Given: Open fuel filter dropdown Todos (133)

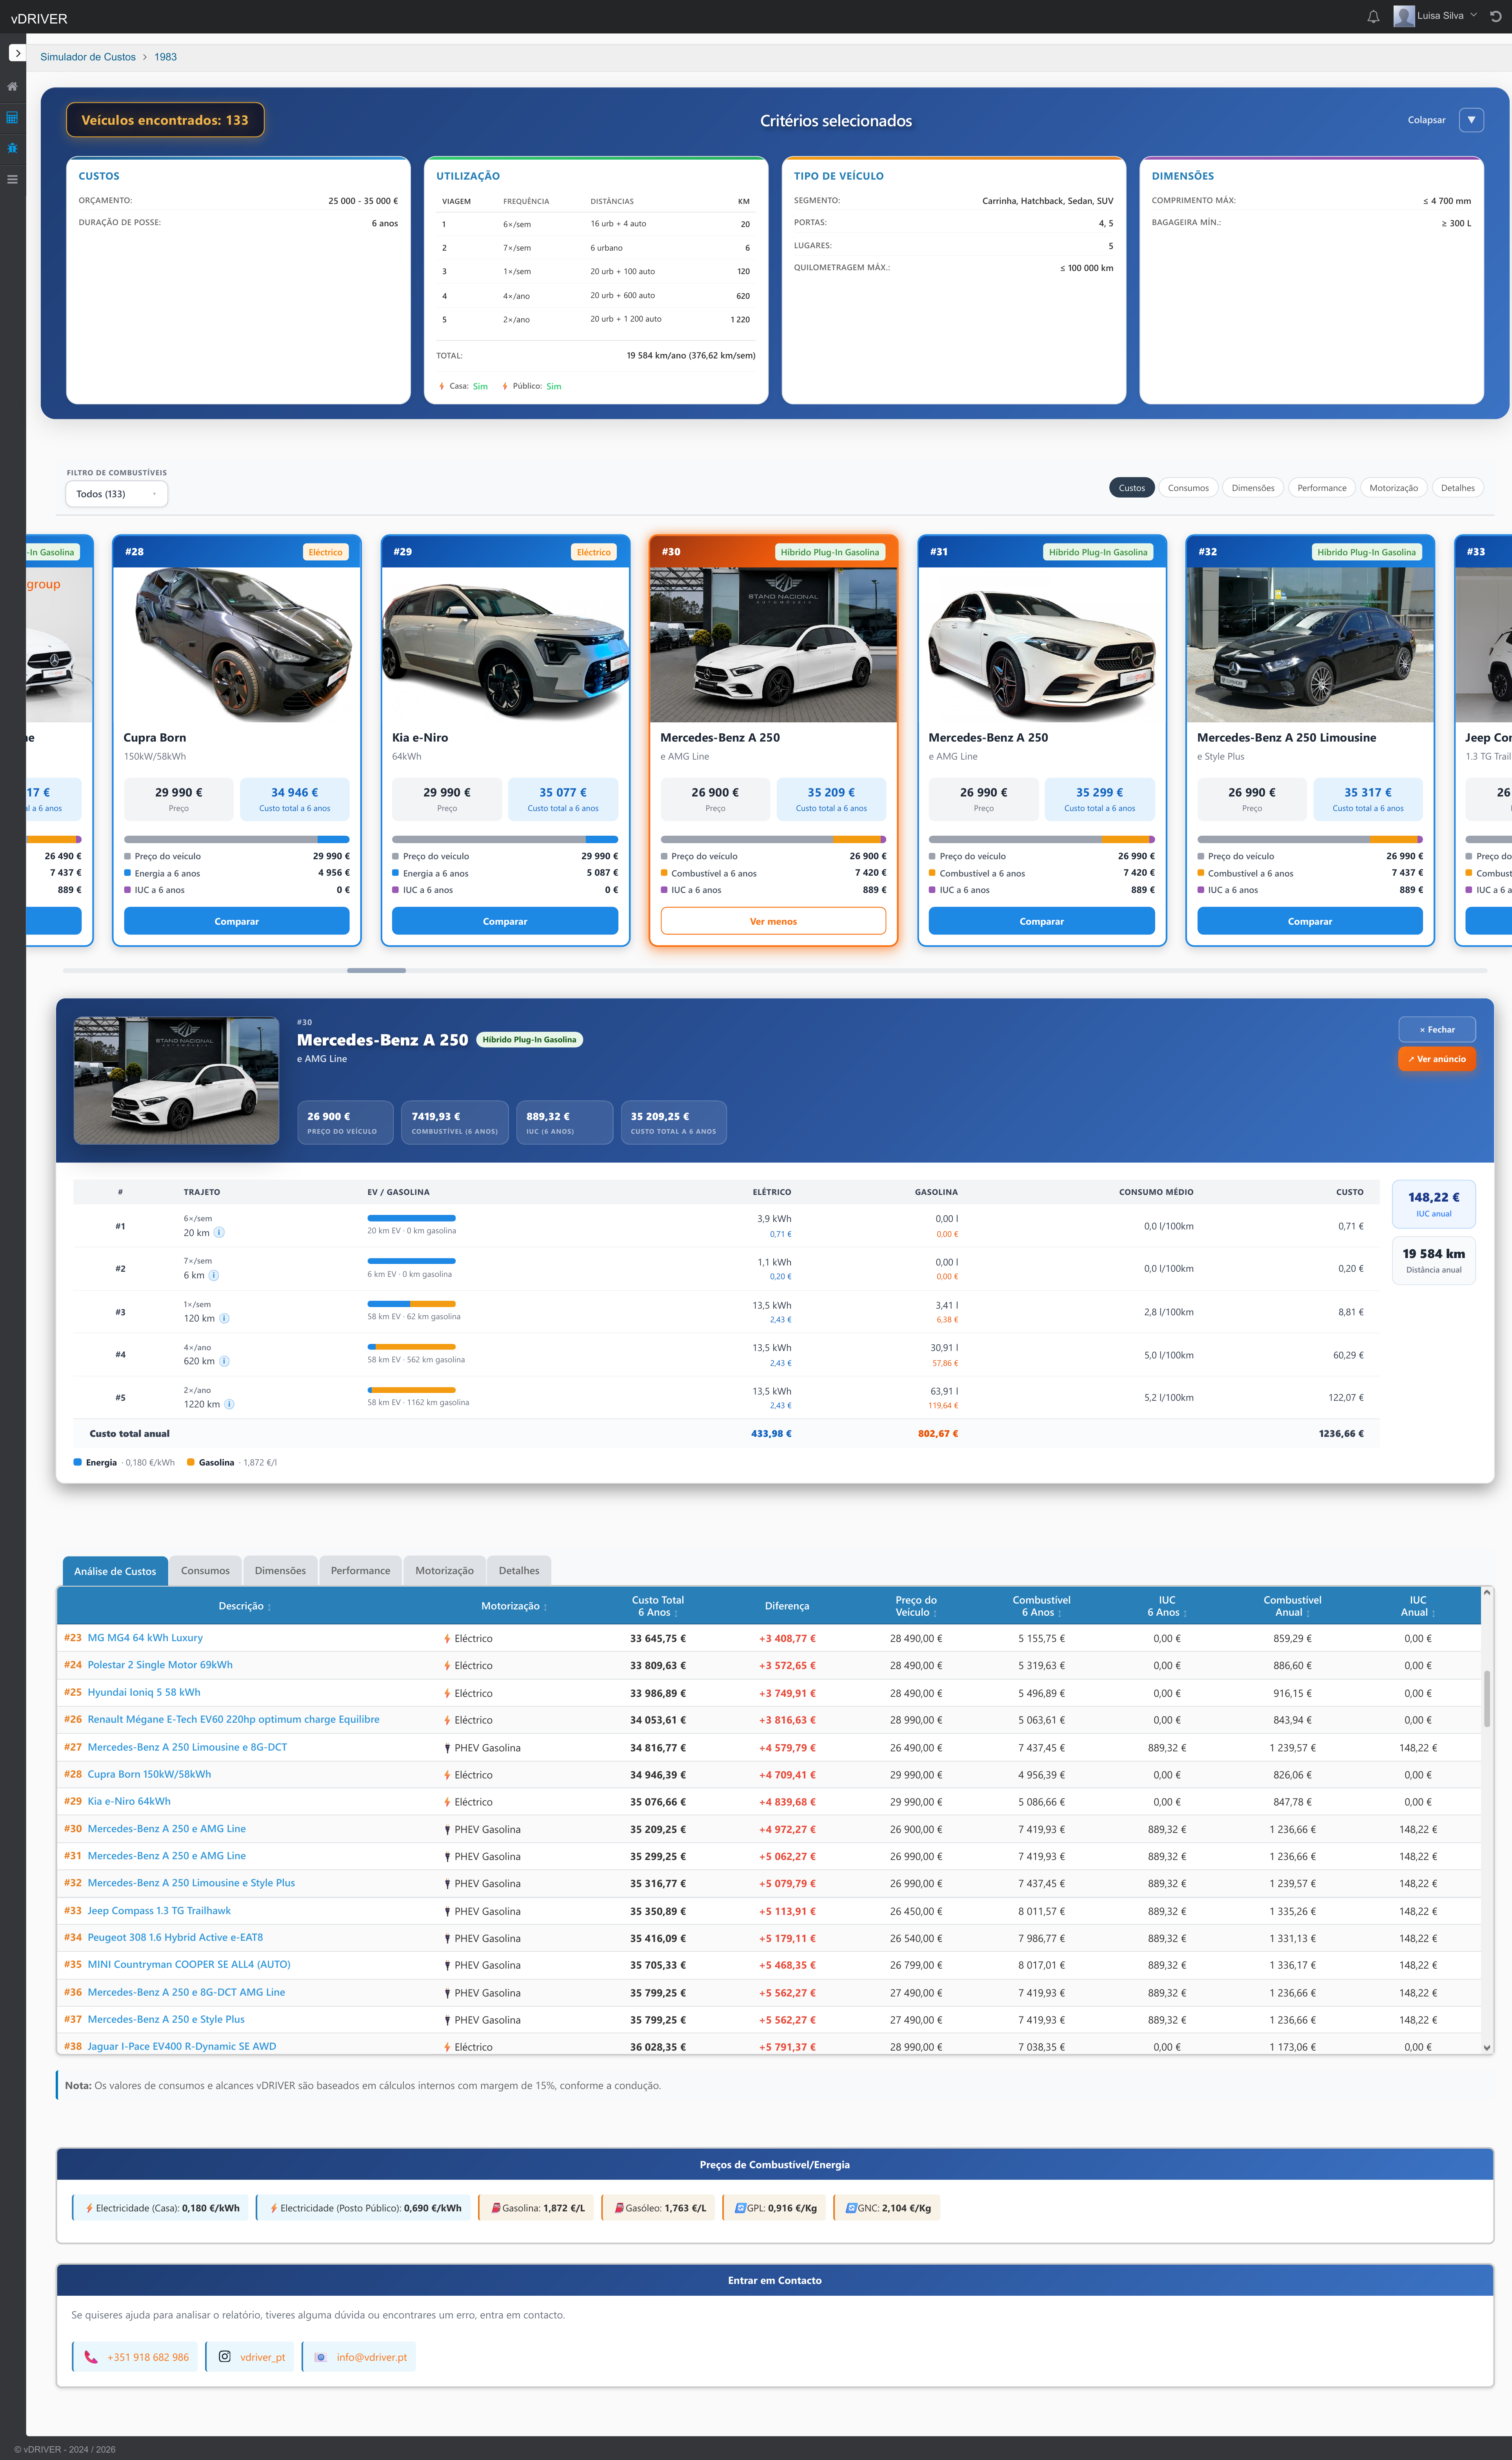Looking at the screenshot, I should [117, 494].
